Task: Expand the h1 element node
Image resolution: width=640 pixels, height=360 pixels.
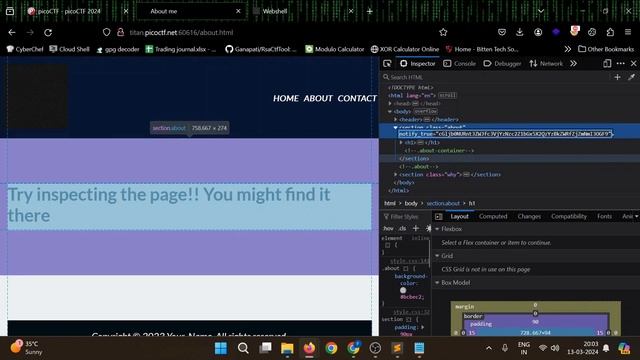Action: [x=401, y=143]
